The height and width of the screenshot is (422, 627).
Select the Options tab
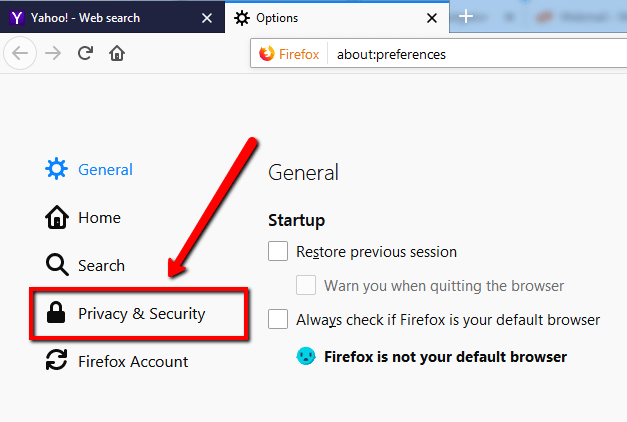pyautogui.click(x=320, y=18)
